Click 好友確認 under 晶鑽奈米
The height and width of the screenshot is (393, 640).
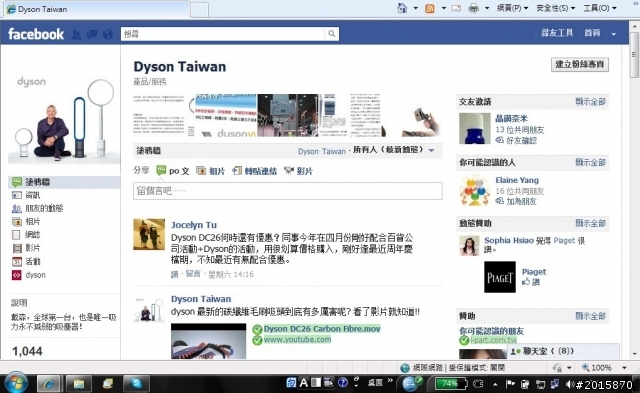pos(521,140)
